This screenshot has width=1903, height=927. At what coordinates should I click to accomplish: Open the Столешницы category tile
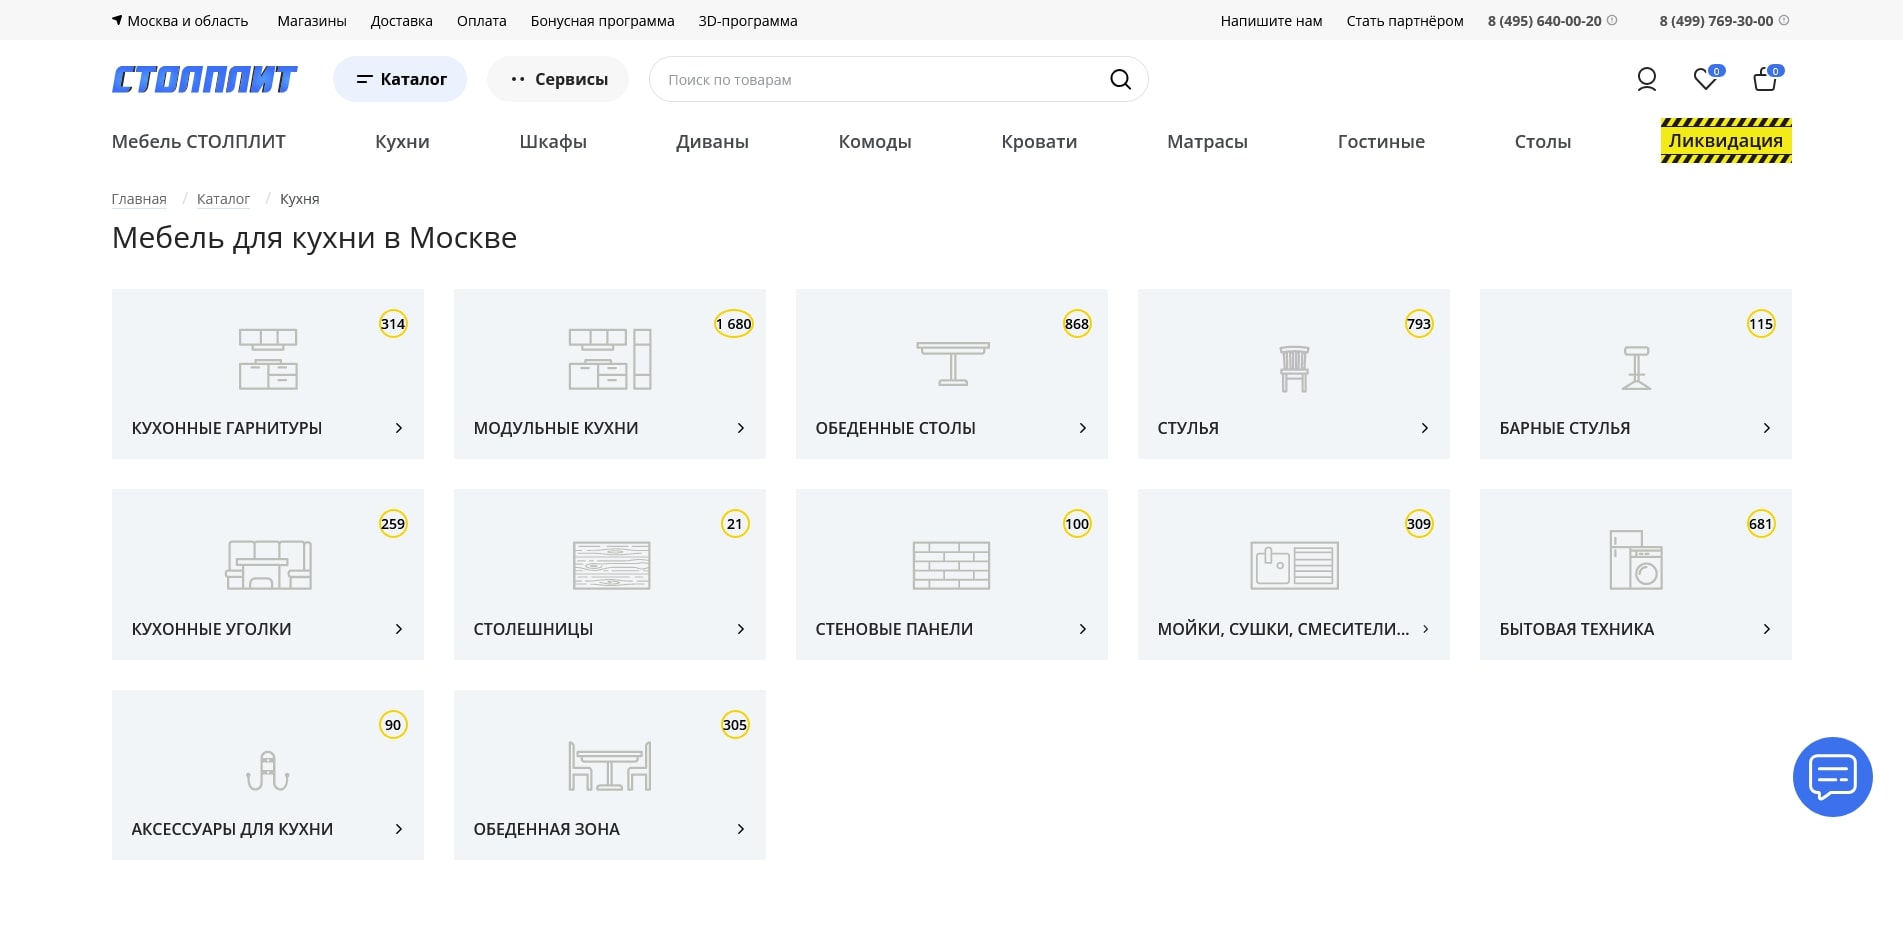coord(609,574)
